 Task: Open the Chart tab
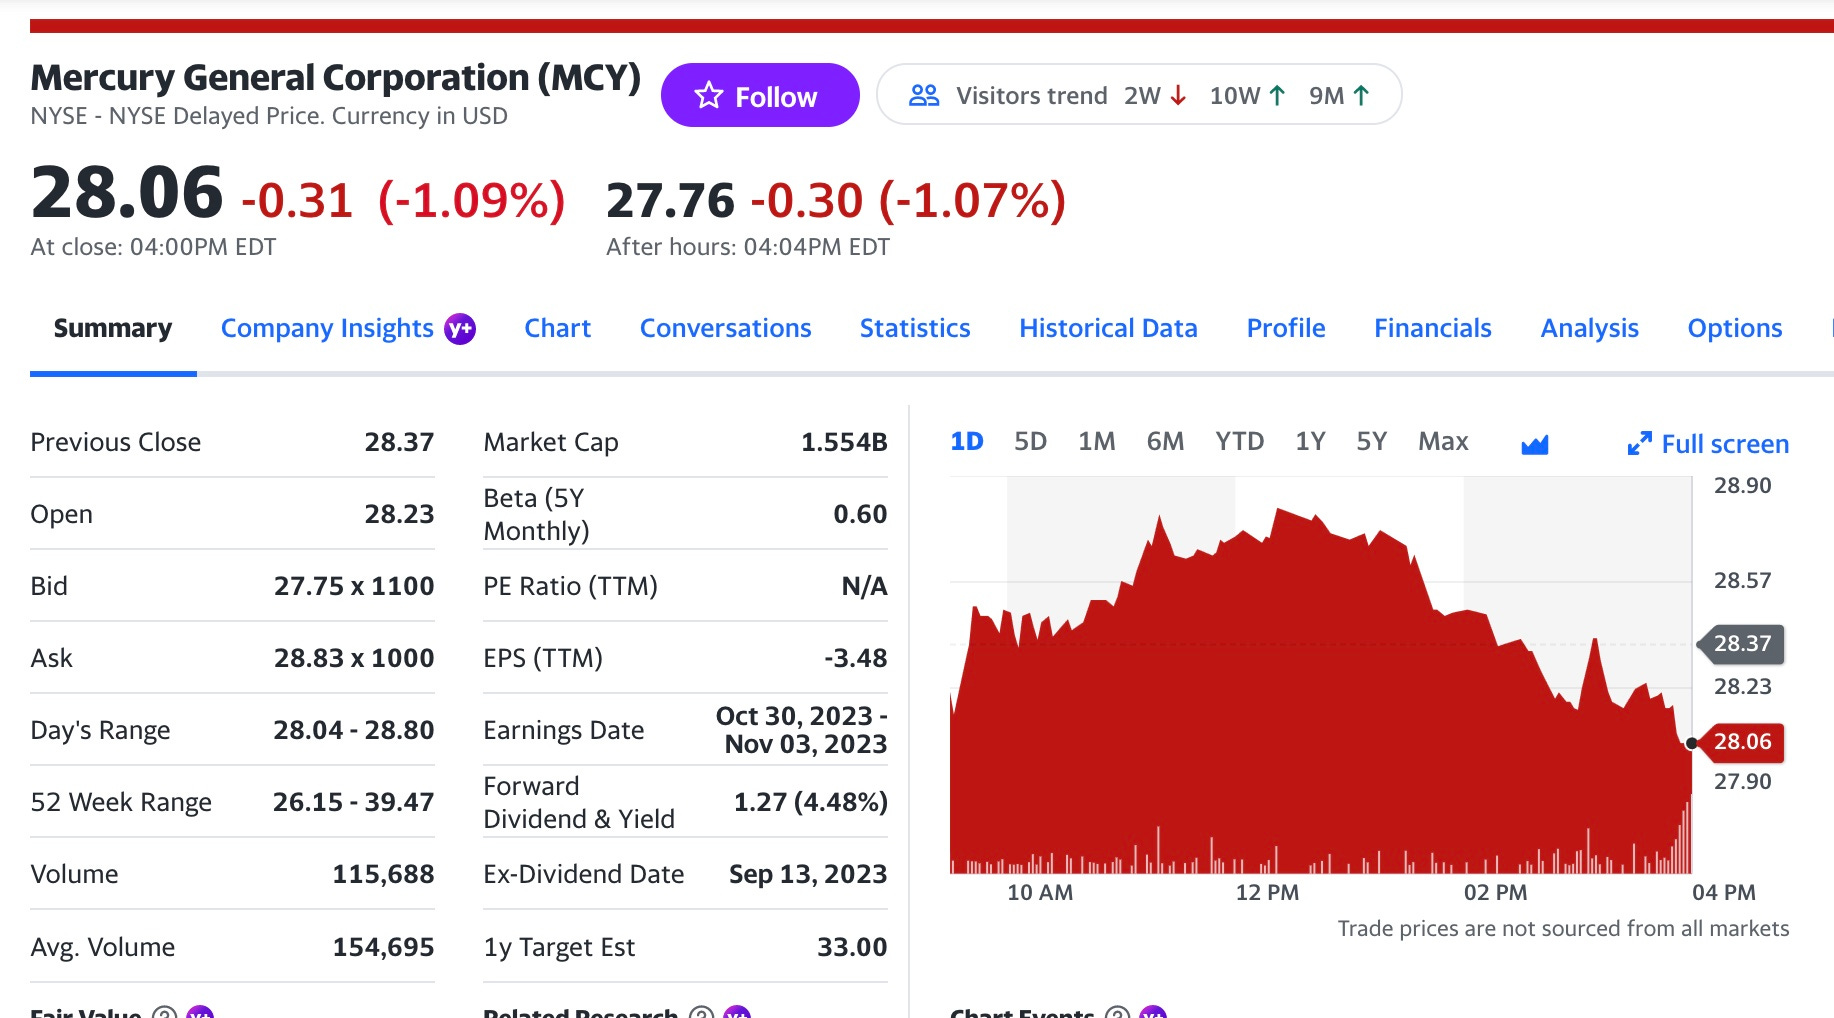click(x=558, y=328)
